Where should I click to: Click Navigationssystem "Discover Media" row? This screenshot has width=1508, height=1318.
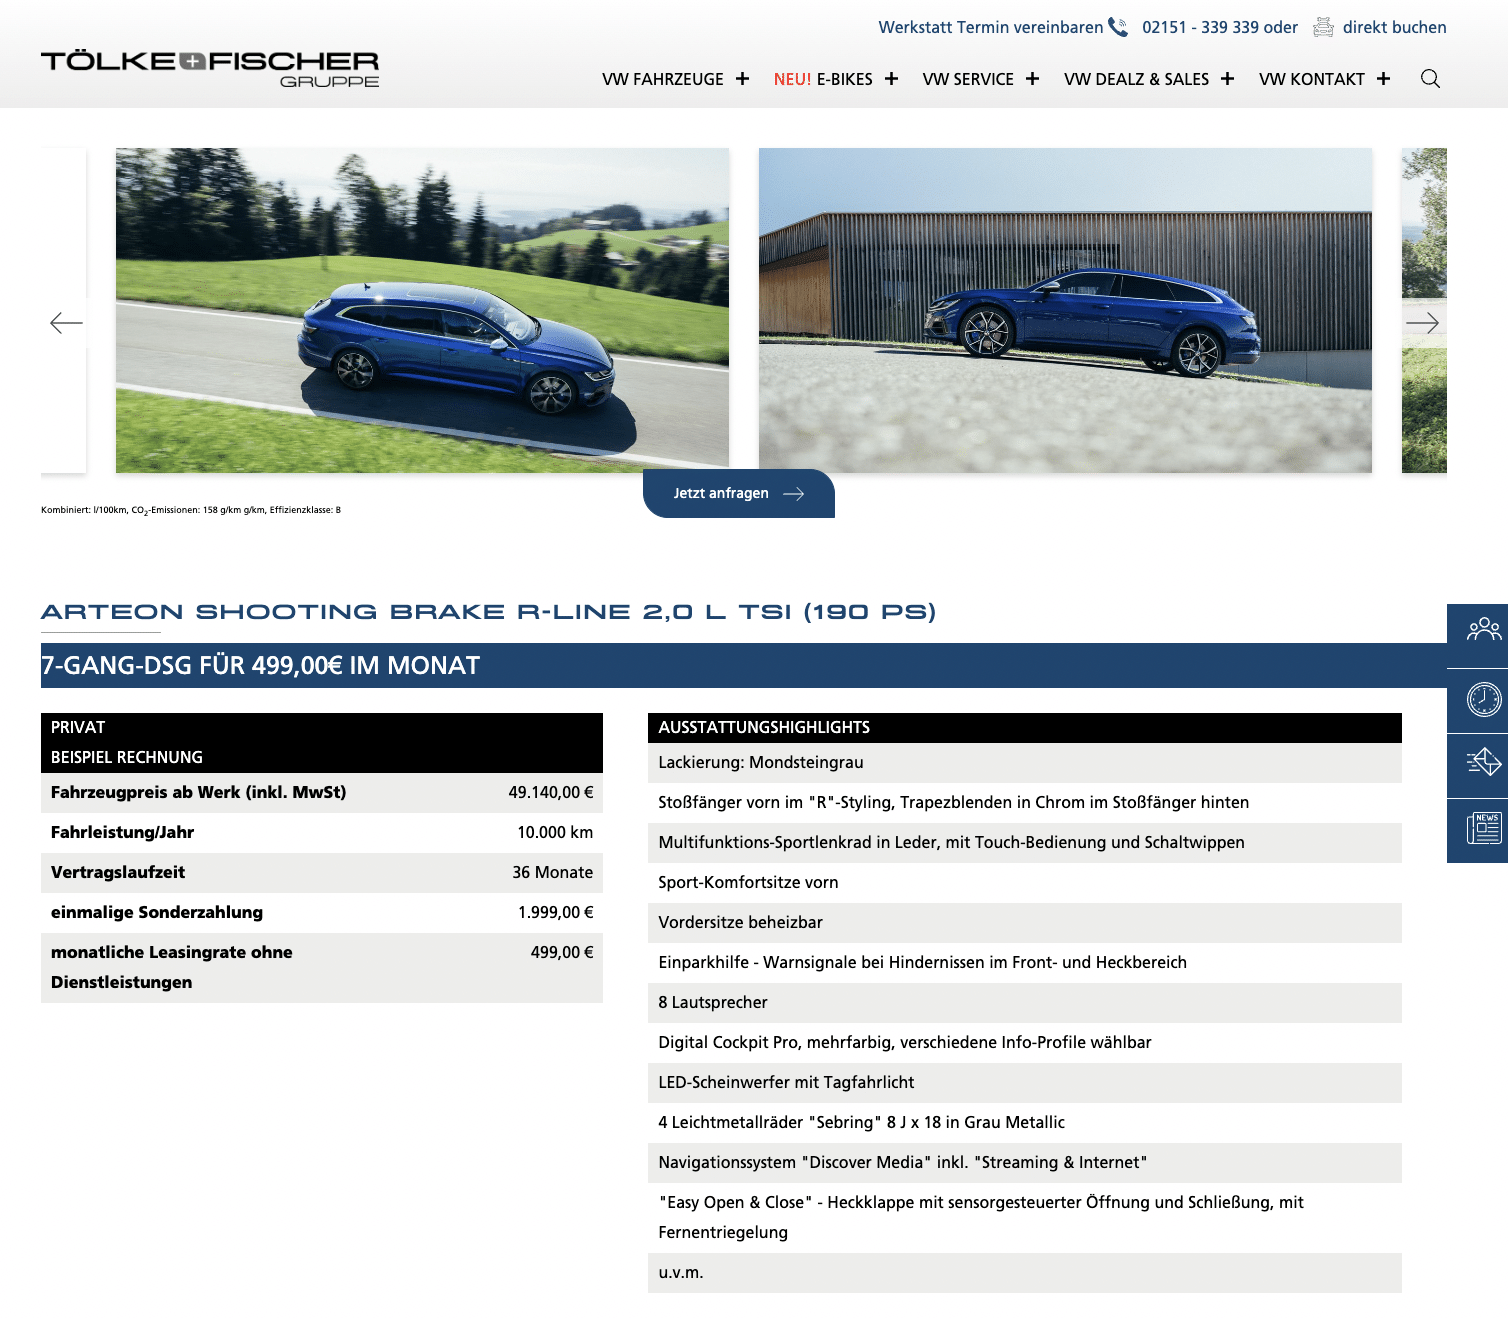1025,1163
